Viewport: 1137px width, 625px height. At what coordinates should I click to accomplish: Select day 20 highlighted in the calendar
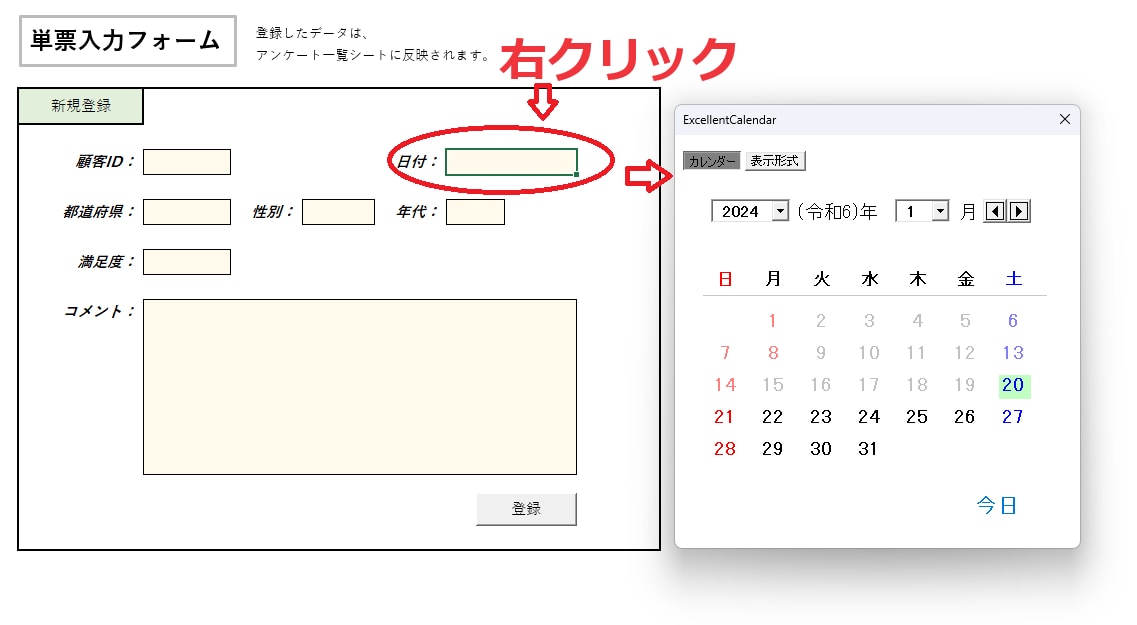pos(1014,385)
